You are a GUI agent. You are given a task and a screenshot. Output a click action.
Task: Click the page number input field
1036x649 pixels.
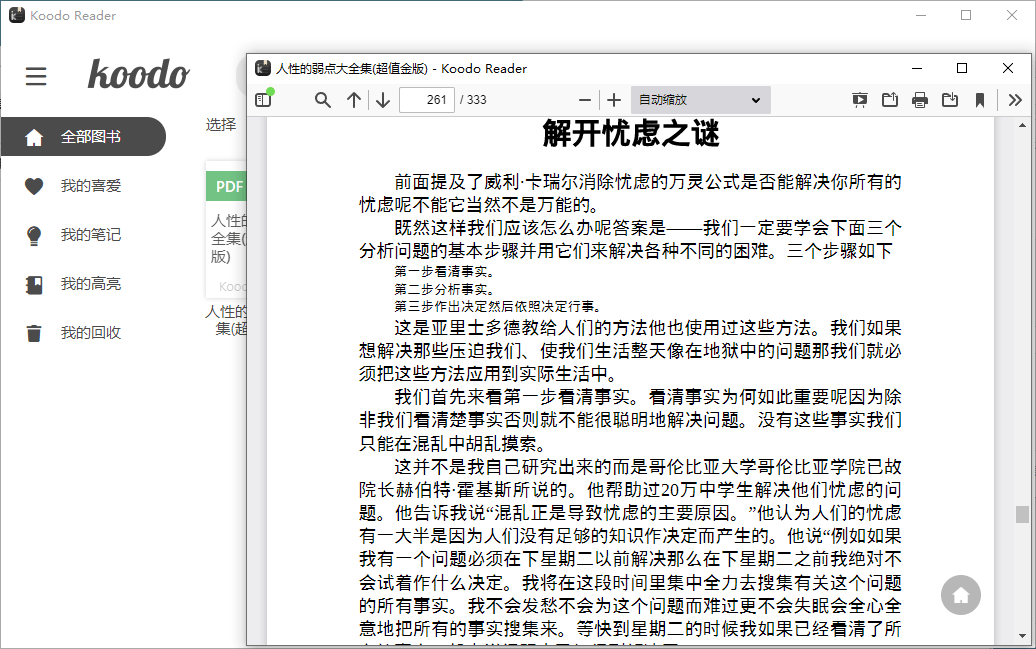click(427, 100)
